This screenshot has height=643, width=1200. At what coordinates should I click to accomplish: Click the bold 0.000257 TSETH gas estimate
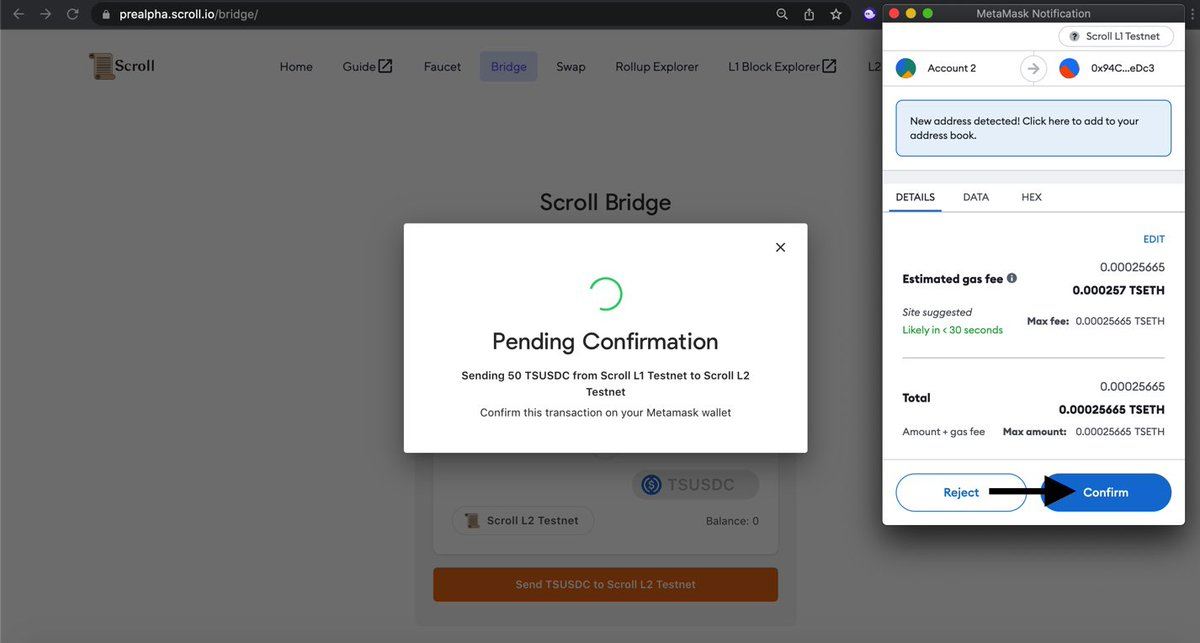point(1118,290)
